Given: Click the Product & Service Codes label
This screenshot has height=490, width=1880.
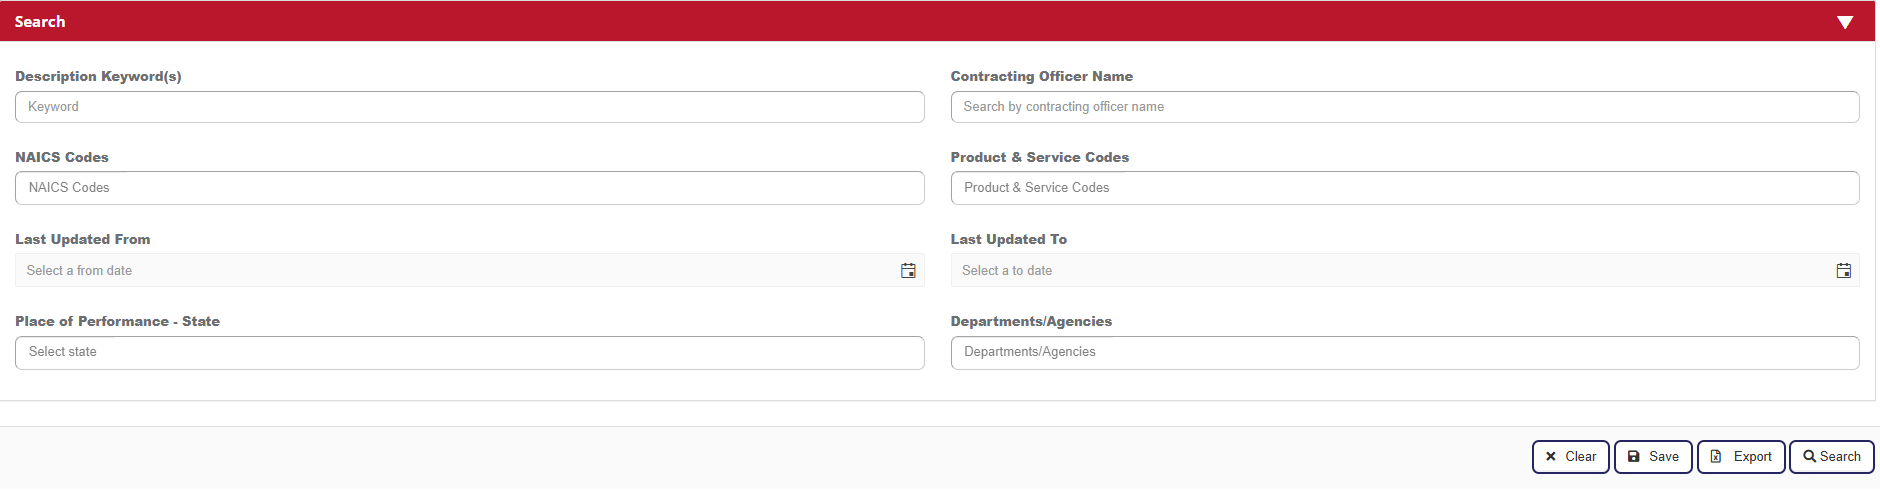Looking at the screenshot, I should (x=1040, y=158).
